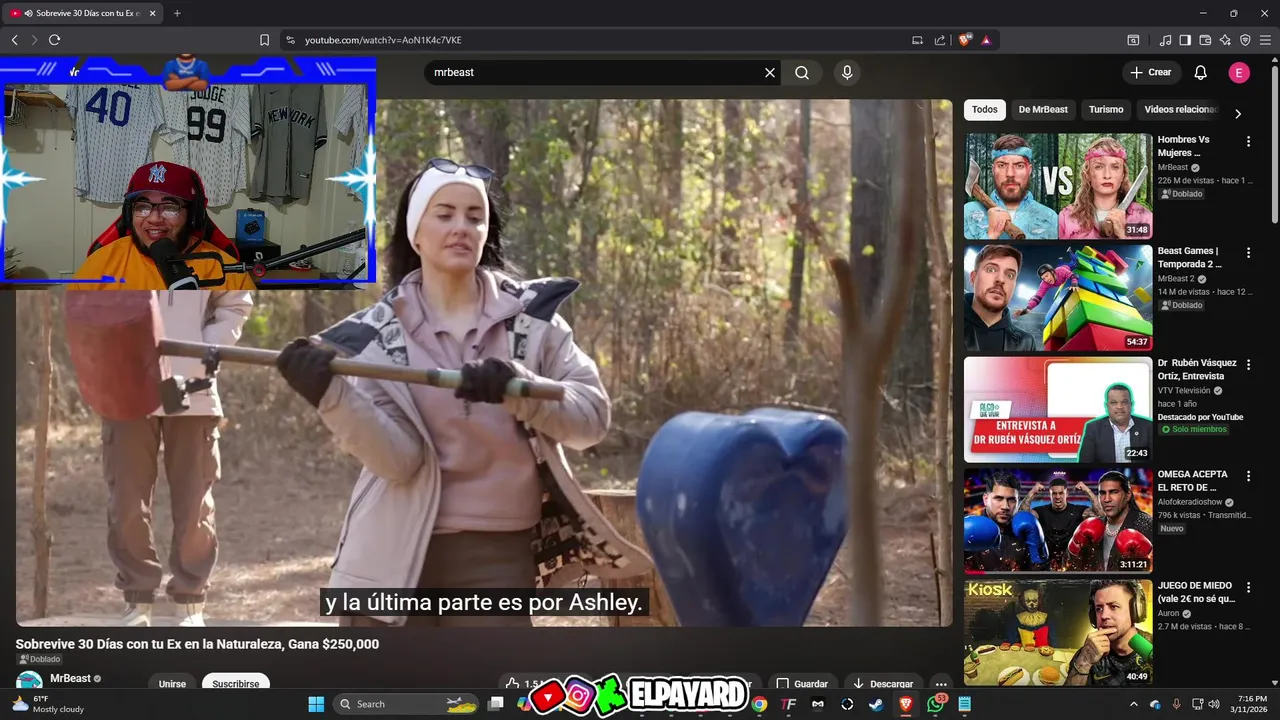The height and width of the screenshot is (720, 1280).
Task: Open options menu for Beast Games Temporada 2
Action: coord(1248,253)
